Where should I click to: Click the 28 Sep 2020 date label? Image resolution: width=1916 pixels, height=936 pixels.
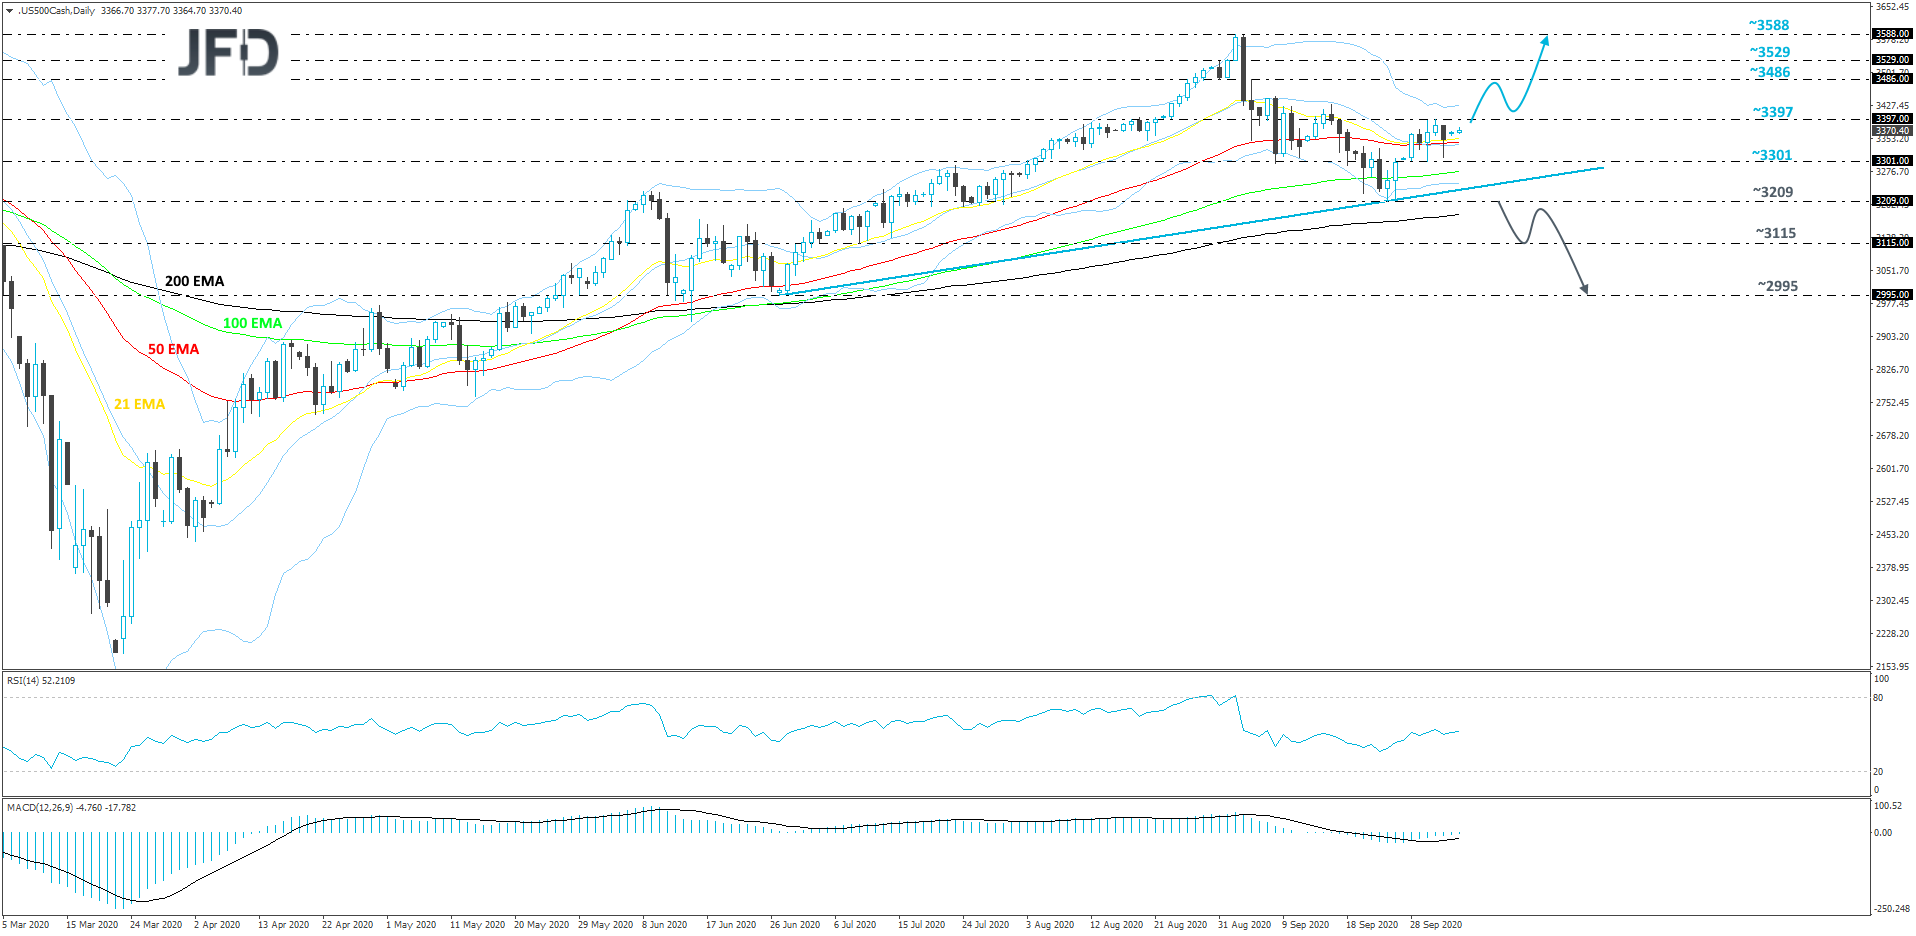point(1436,925)
